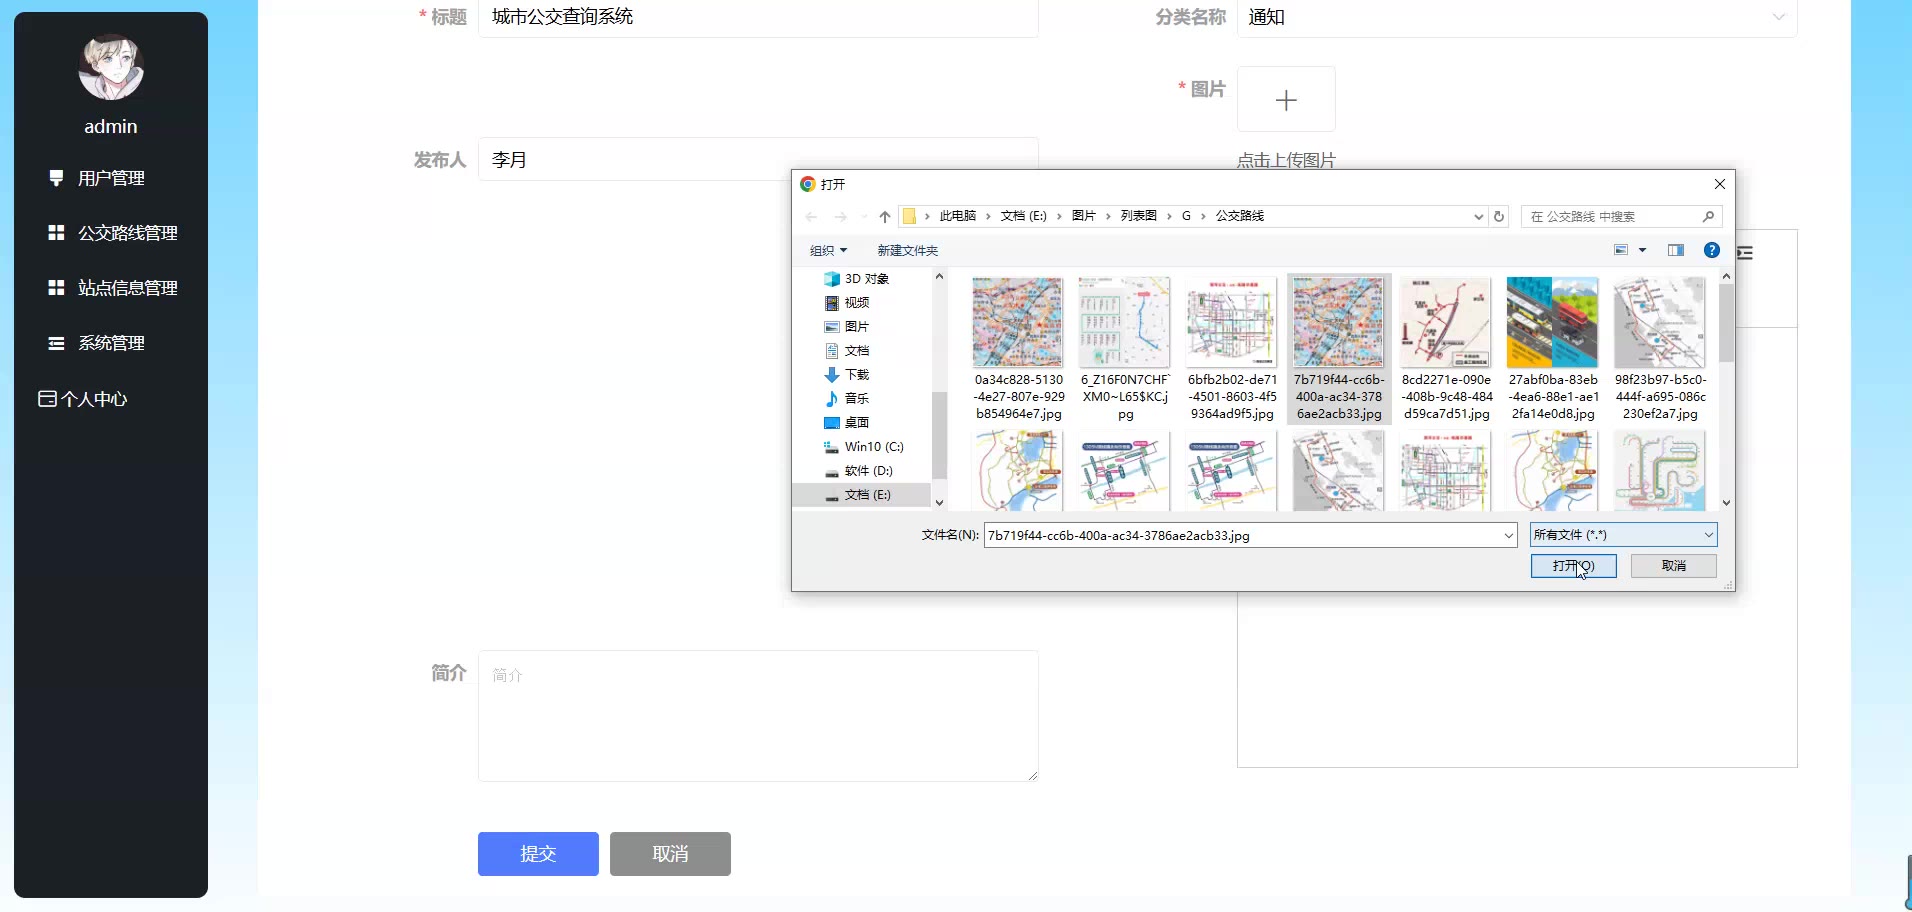Screen dimensions: 1912x912
Task: Select the 7b719f44-cc6b image file
Action: coord(1339,349)
